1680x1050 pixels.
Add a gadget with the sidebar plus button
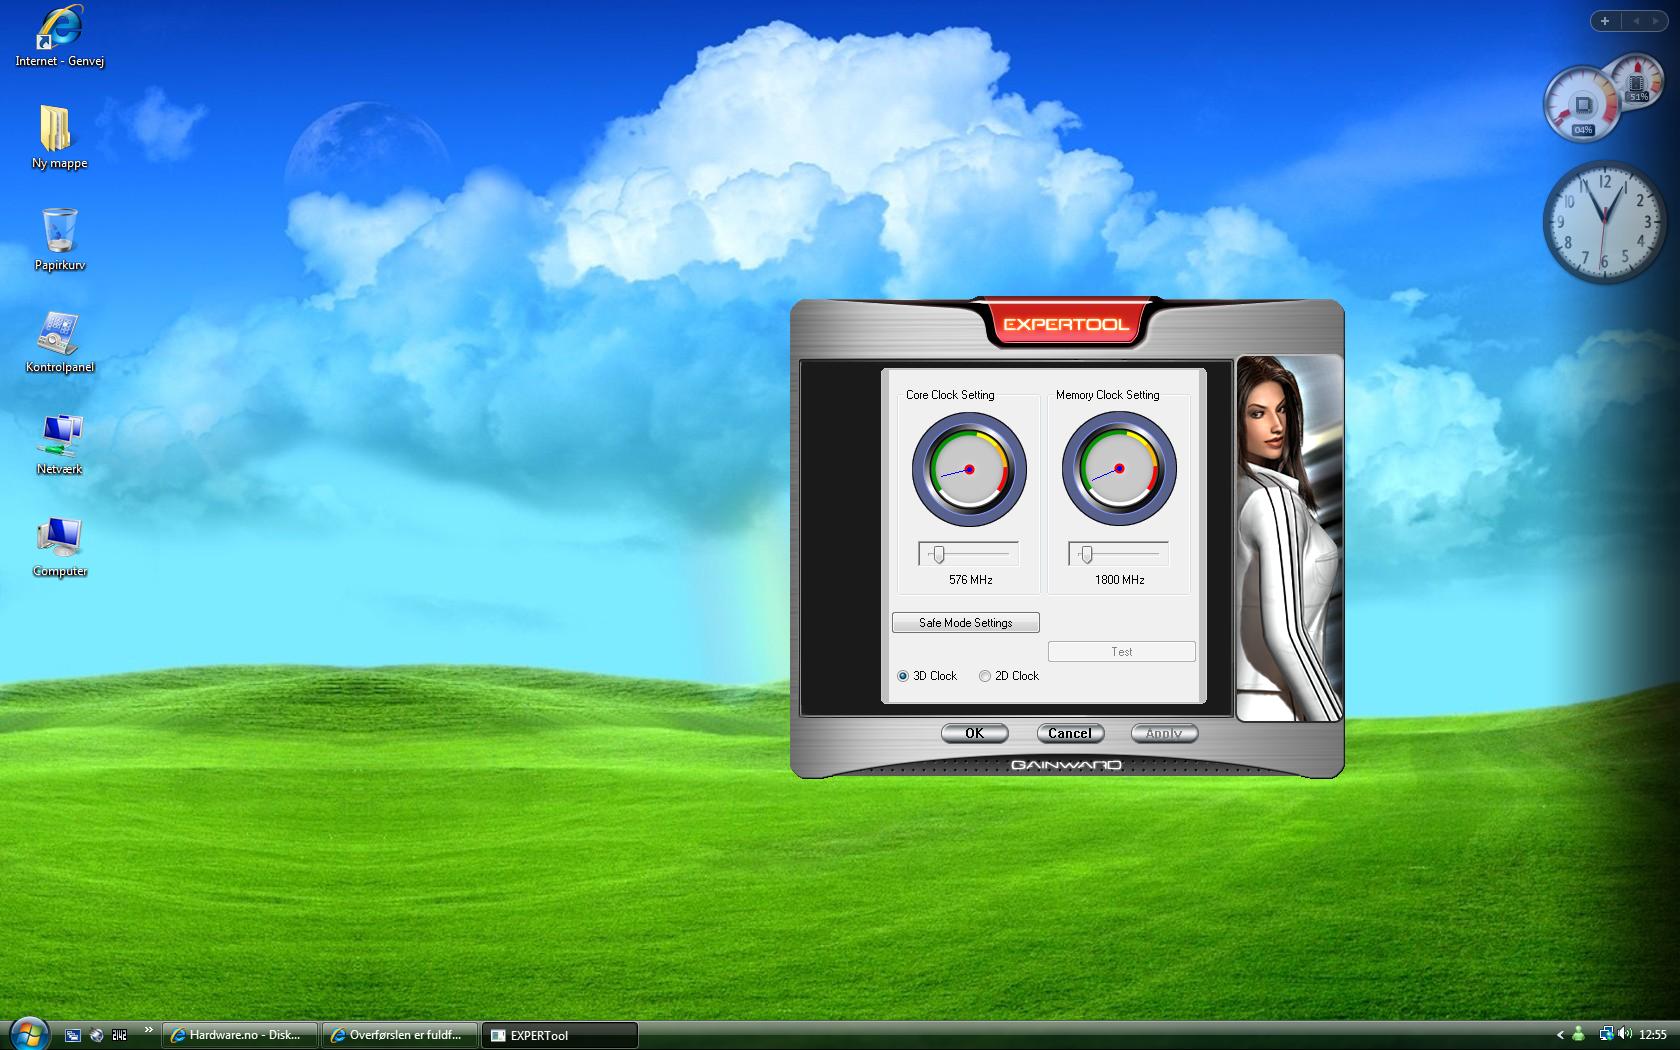[1604, 20]
